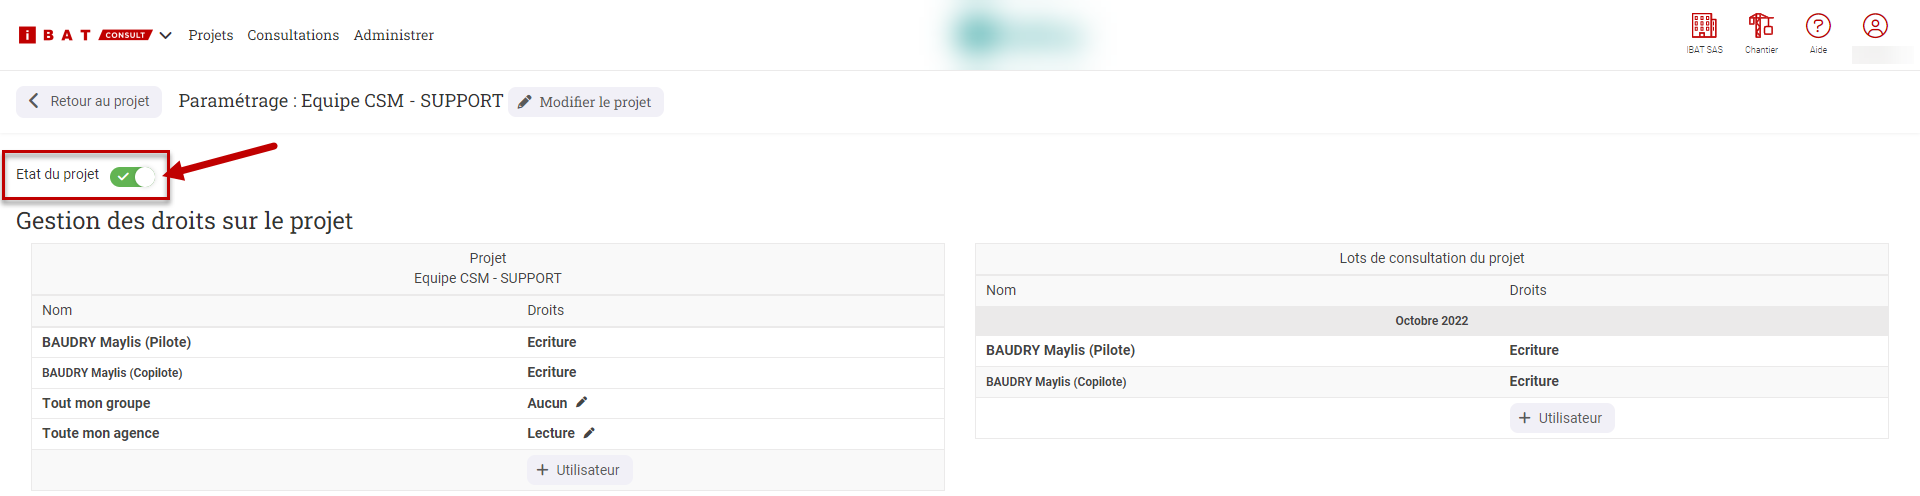Click pencil icon in Modifier le projet
Viewport: 1920px width, 496px height.
pos(524,102)
